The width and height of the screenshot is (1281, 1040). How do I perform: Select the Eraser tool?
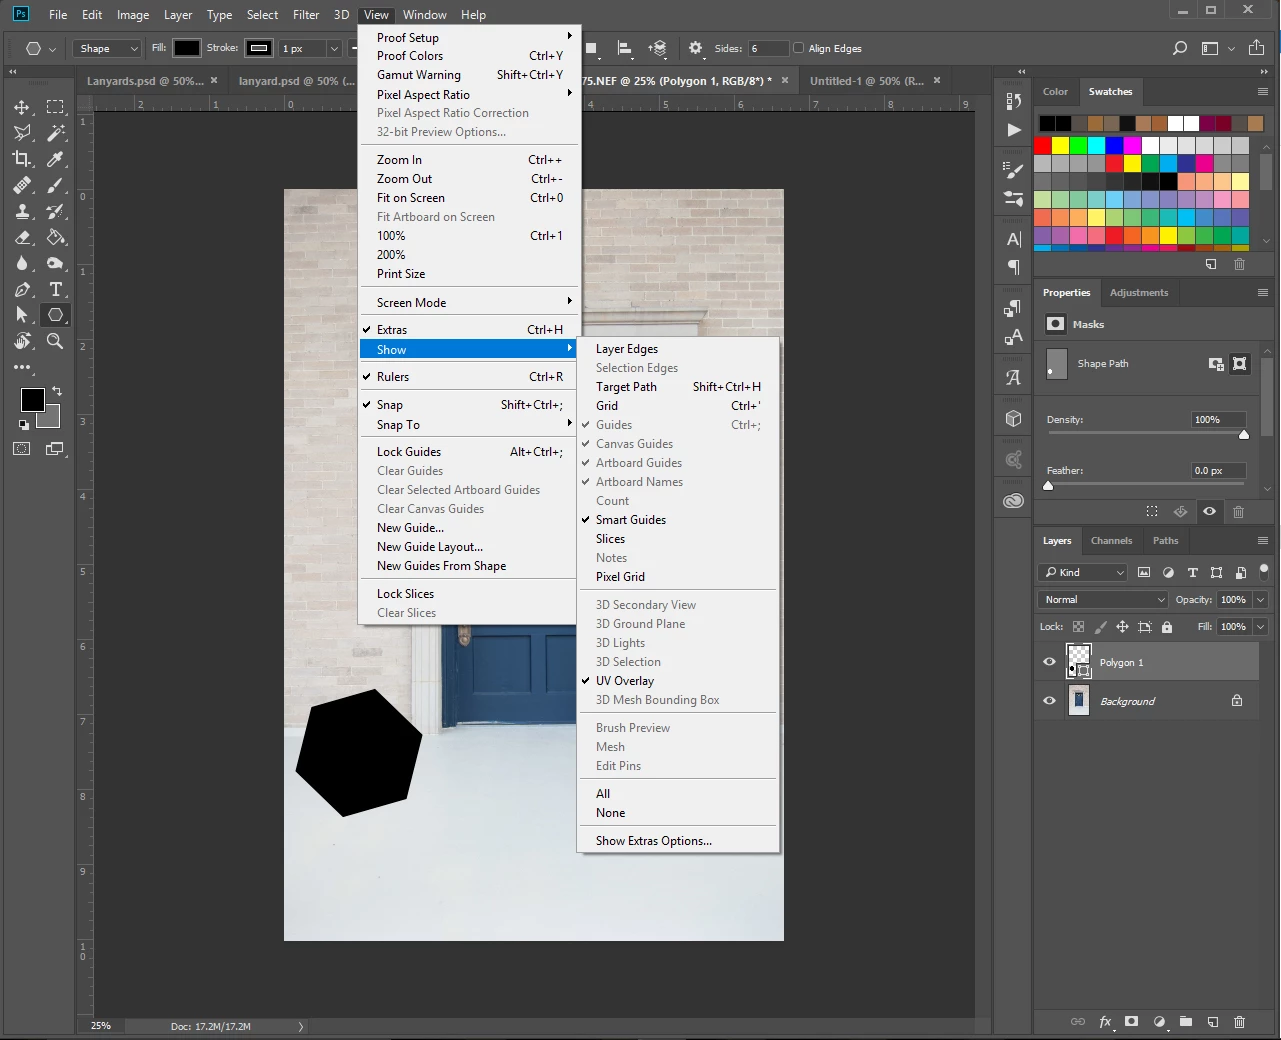click(22, 237)
